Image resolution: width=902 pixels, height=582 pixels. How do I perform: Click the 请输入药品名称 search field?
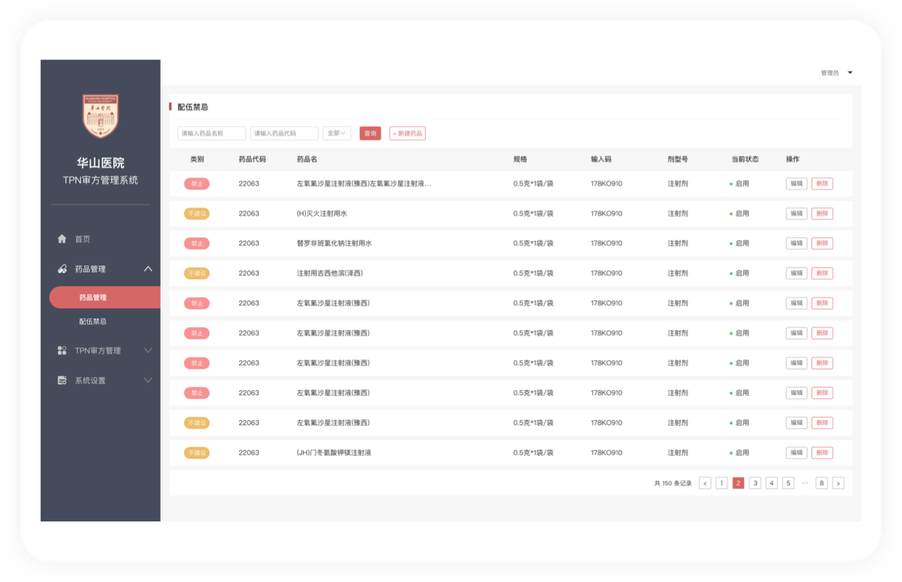[x=211, y=133]
